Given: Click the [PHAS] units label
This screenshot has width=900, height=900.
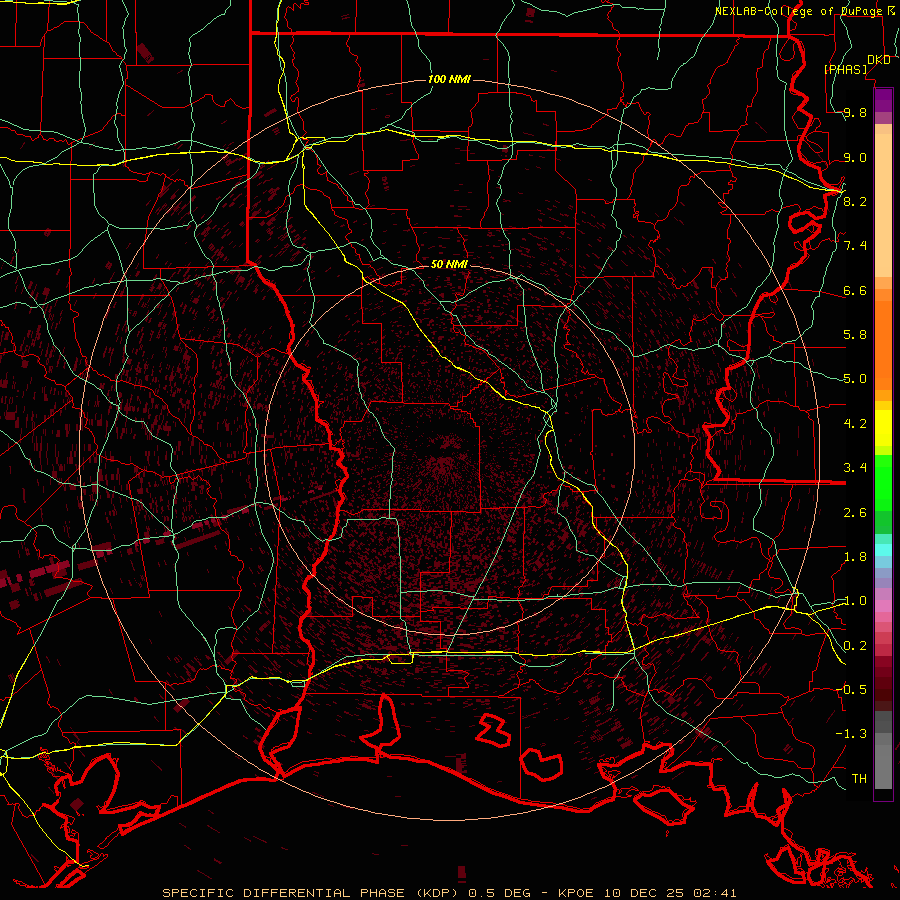Looking at the screenshot, I should [845, 69].
